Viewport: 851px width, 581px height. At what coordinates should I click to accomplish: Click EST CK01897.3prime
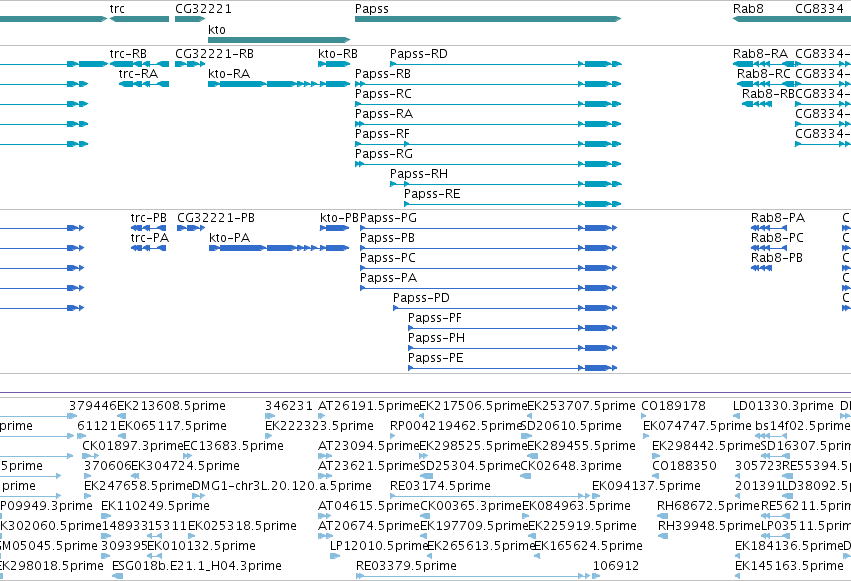point(133,446)
